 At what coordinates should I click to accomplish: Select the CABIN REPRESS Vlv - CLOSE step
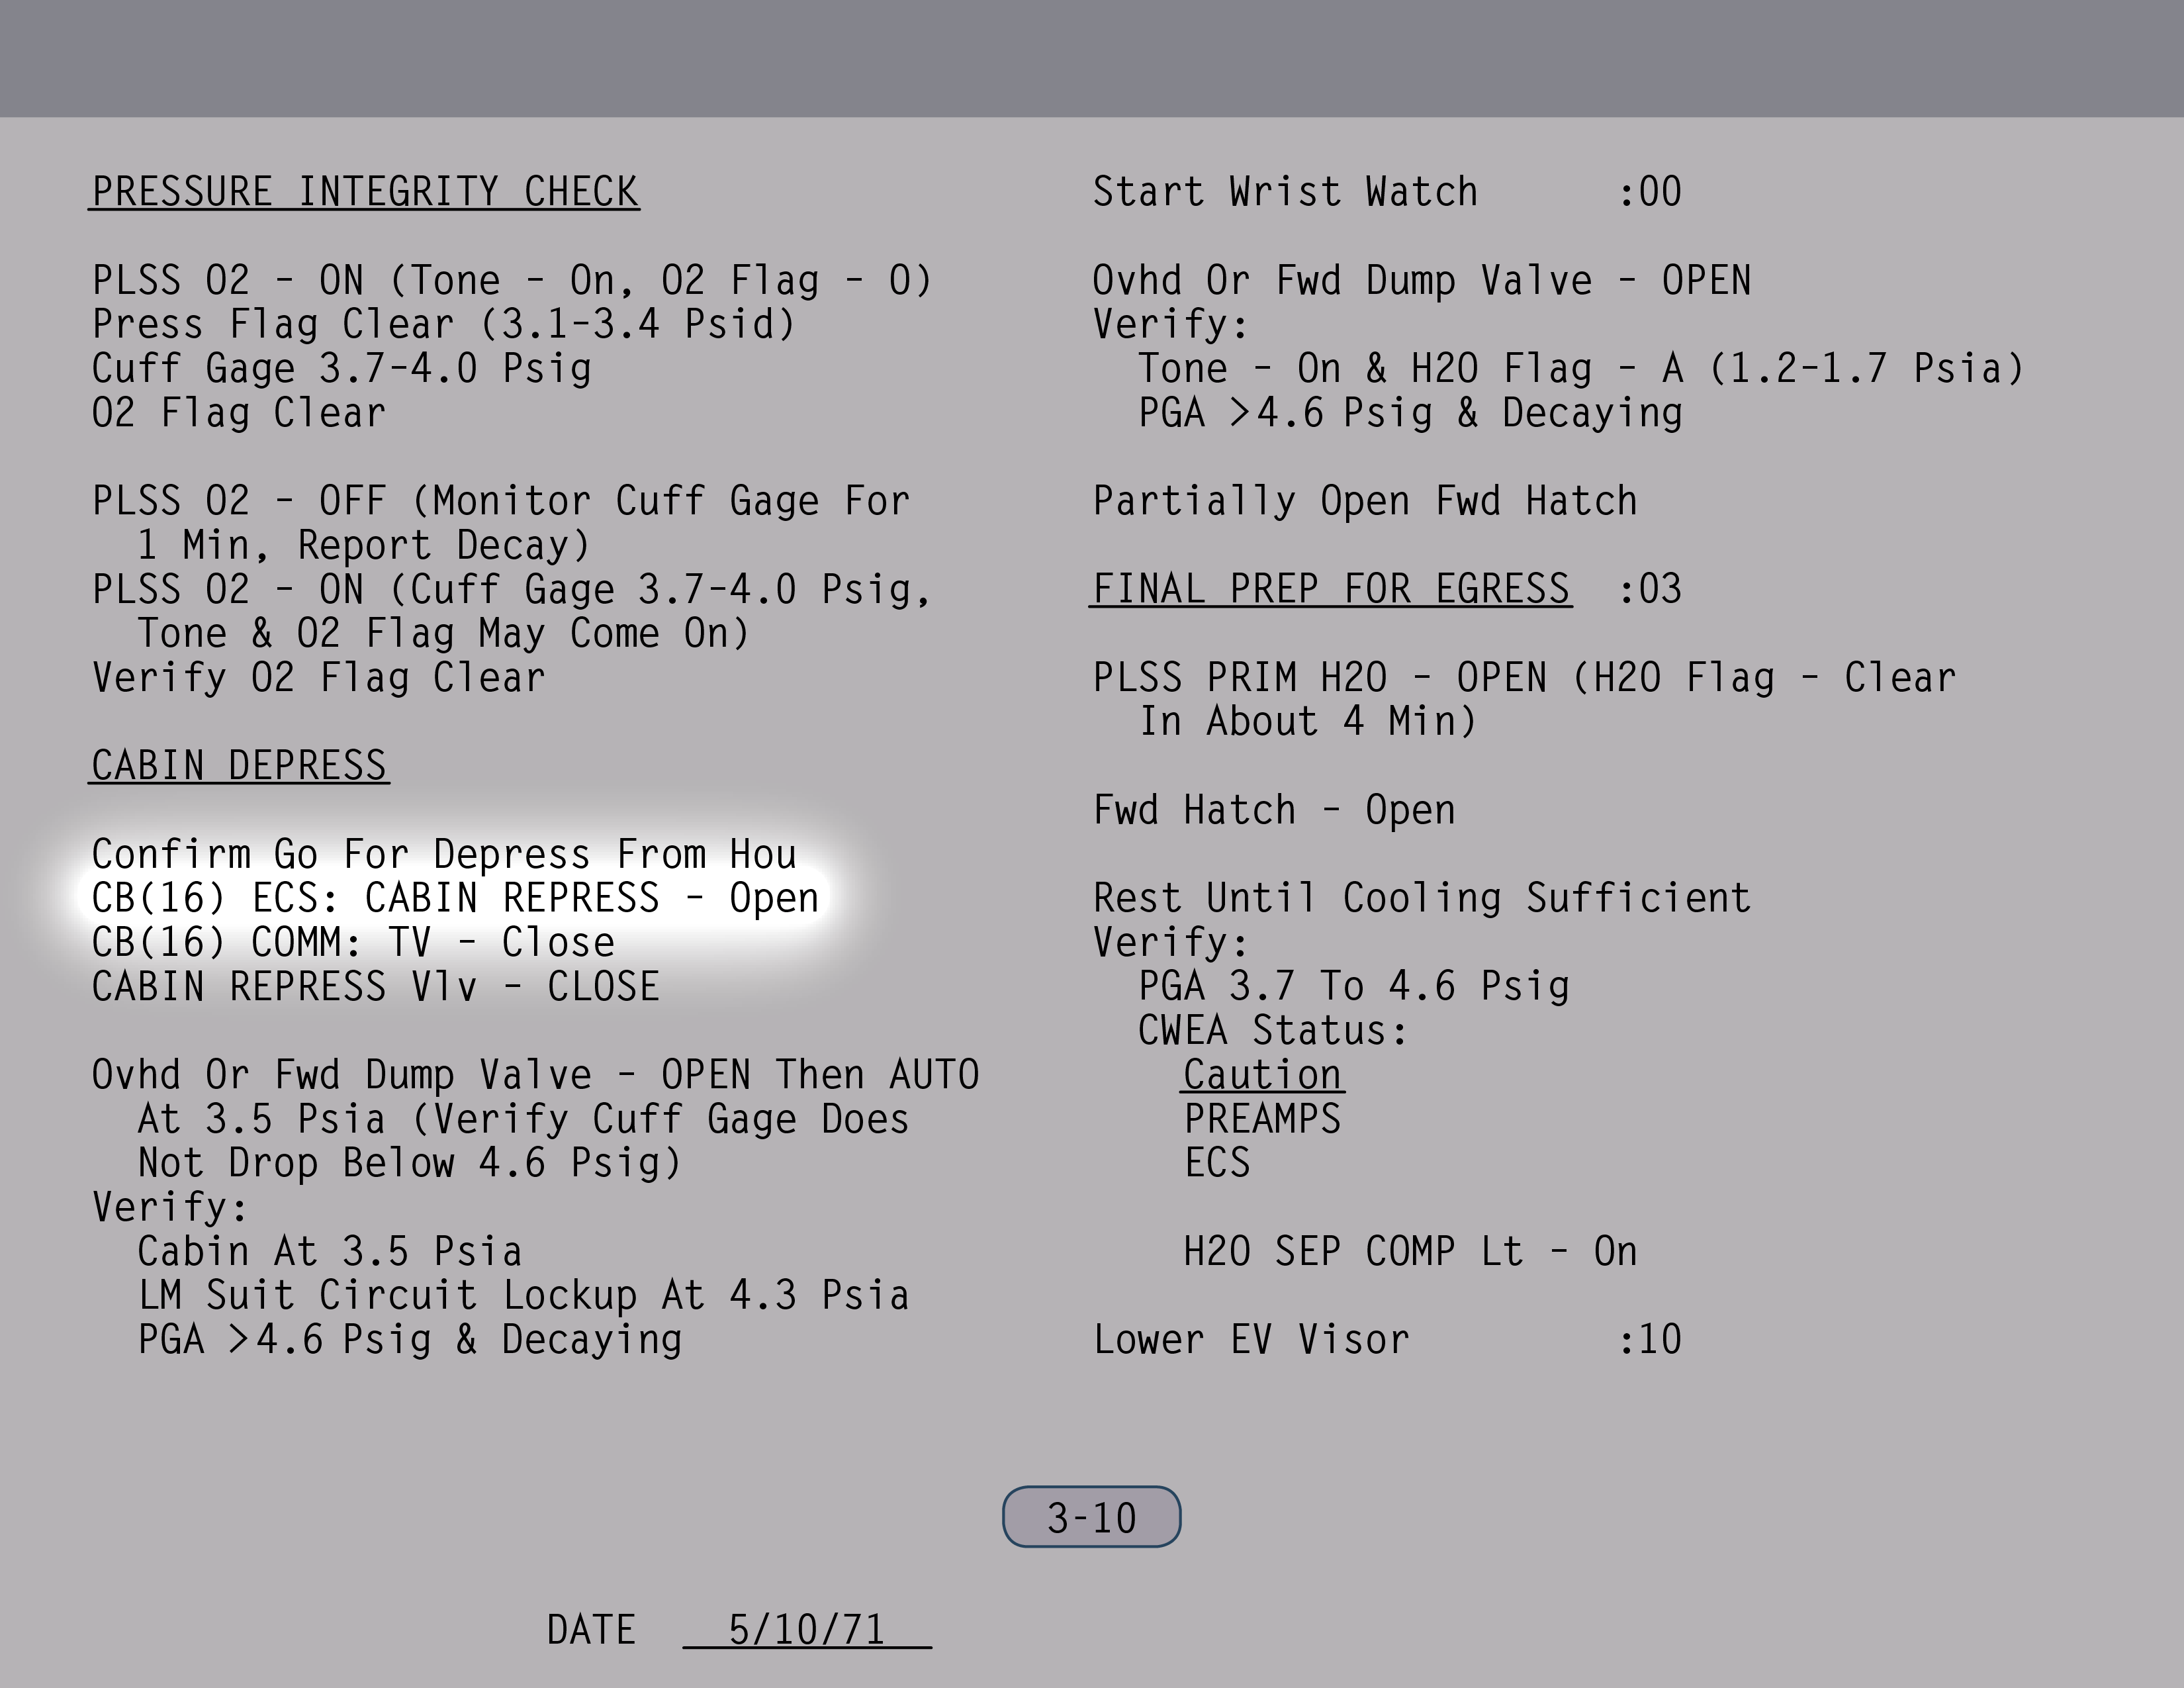click(x=375, y=987)
